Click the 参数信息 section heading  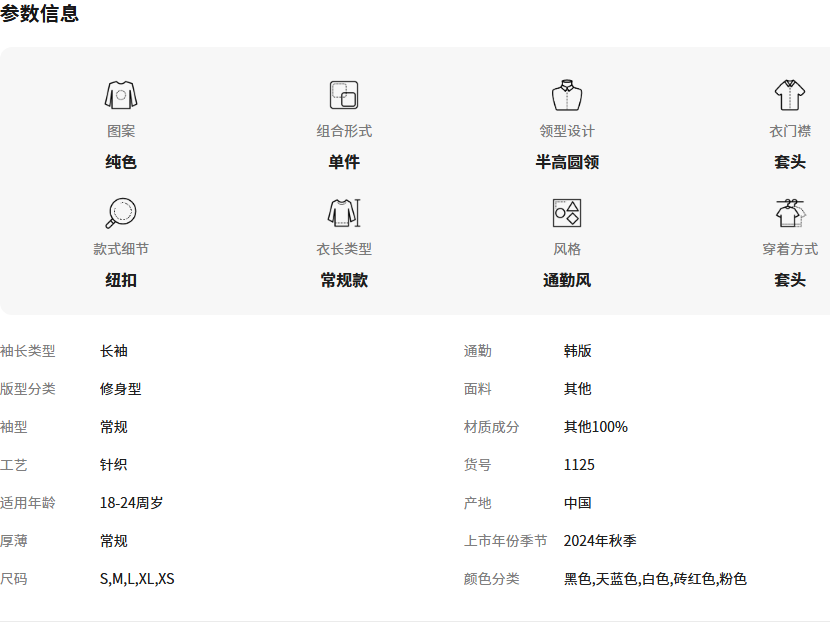[x=40, y=14]
